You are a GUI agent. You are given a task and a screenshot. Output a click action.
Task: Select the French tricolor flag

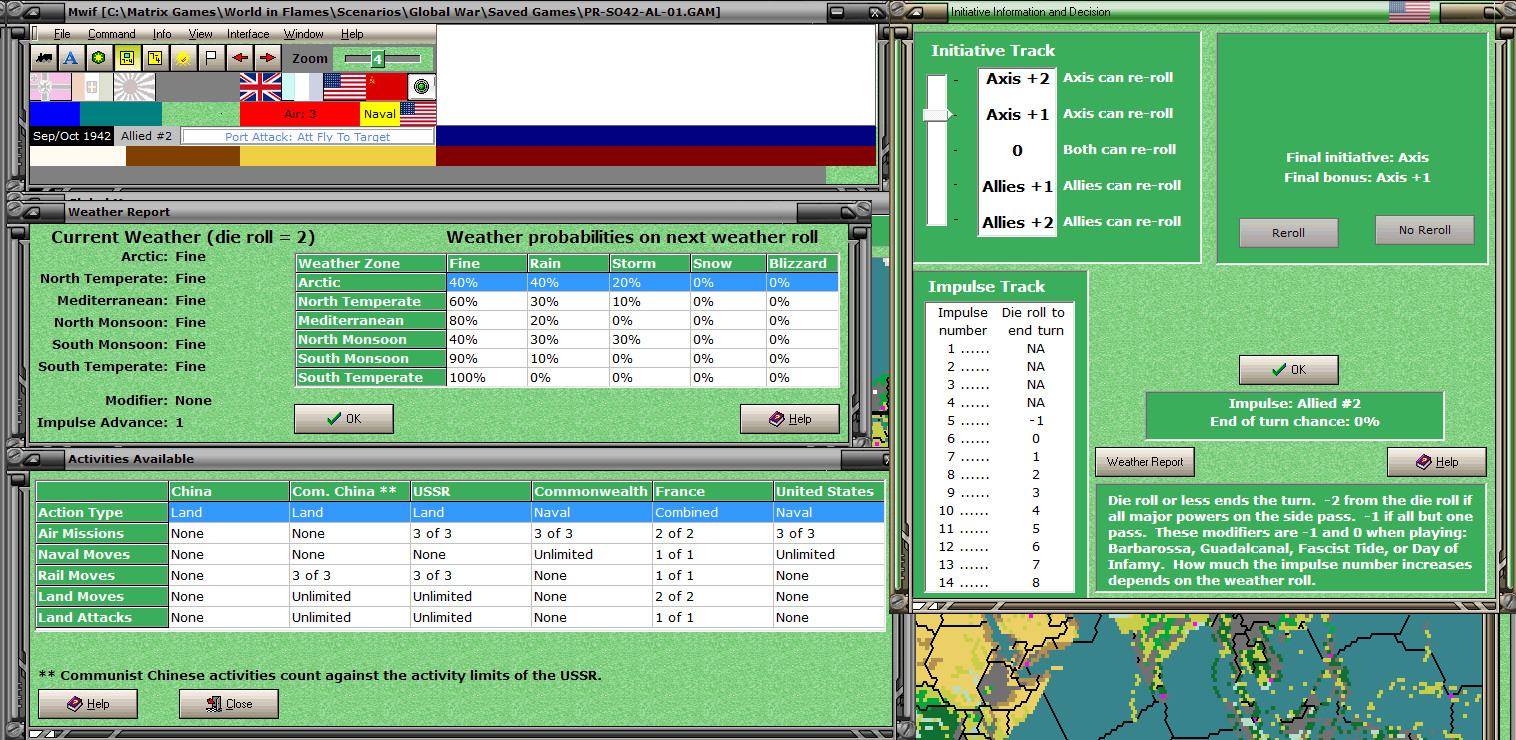tap(302, 87)
